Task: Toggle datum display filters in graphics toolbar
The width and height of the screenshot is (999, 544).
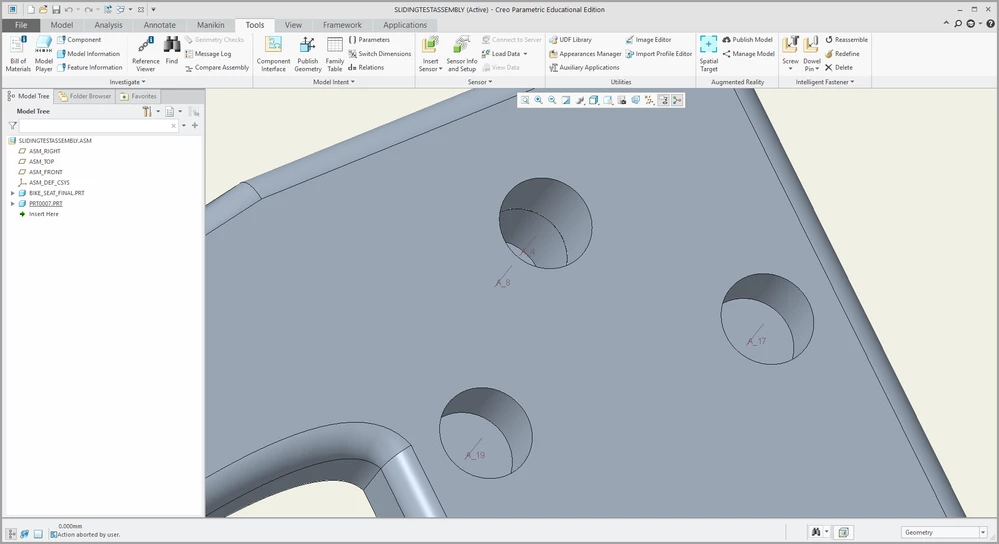Action: coord(649,100)
